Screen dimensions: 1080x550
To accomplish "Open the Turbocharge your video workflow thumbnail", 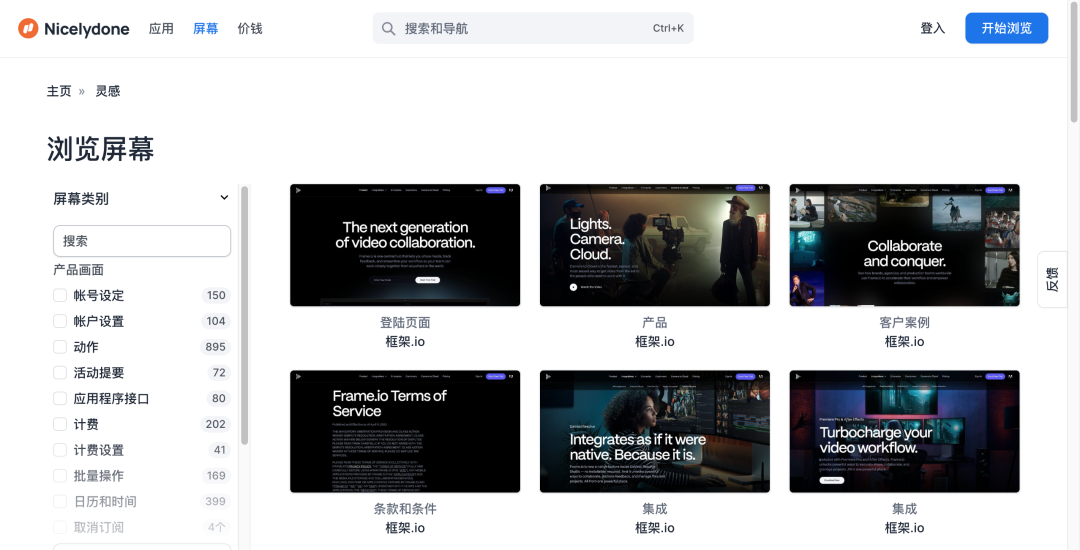I will pos(904,432).
